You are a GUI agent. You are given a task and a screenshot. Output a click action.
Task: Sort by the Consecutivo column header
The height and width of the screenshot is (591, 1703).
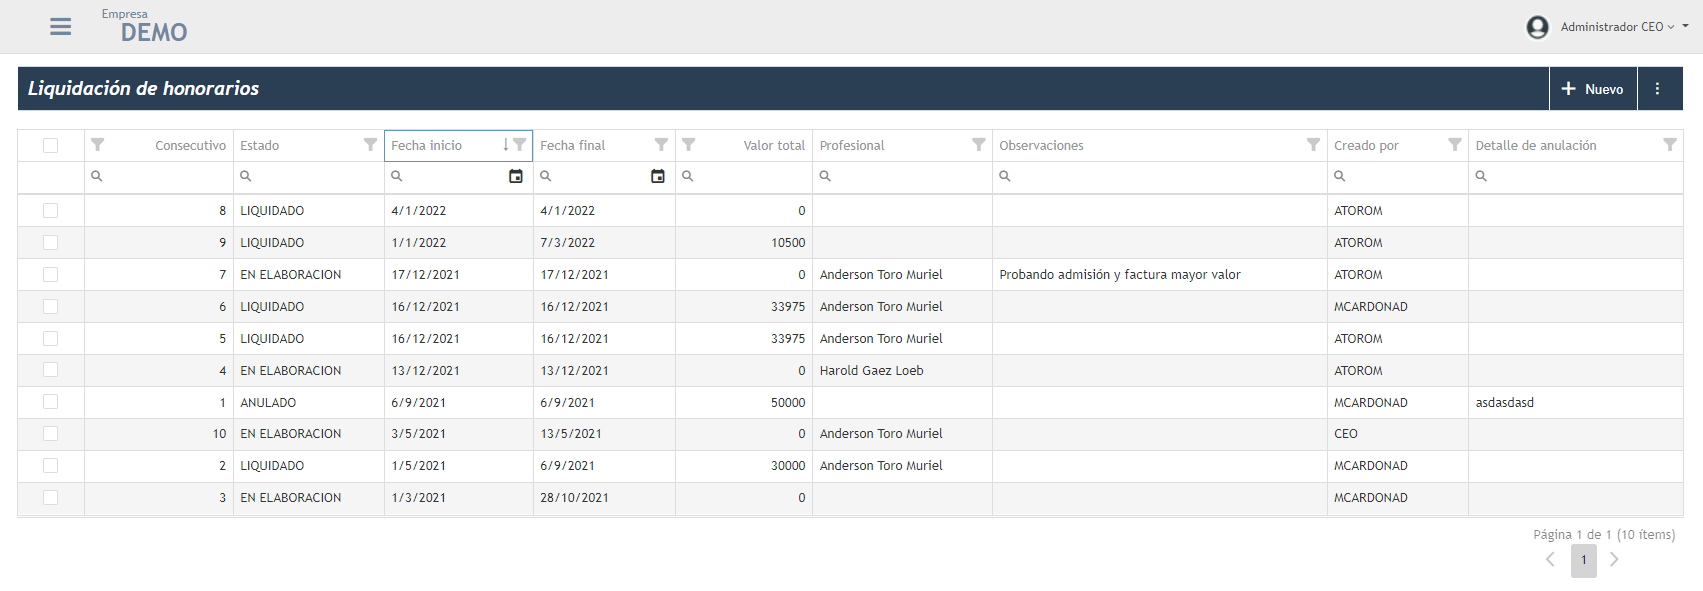tap(190, 146)
